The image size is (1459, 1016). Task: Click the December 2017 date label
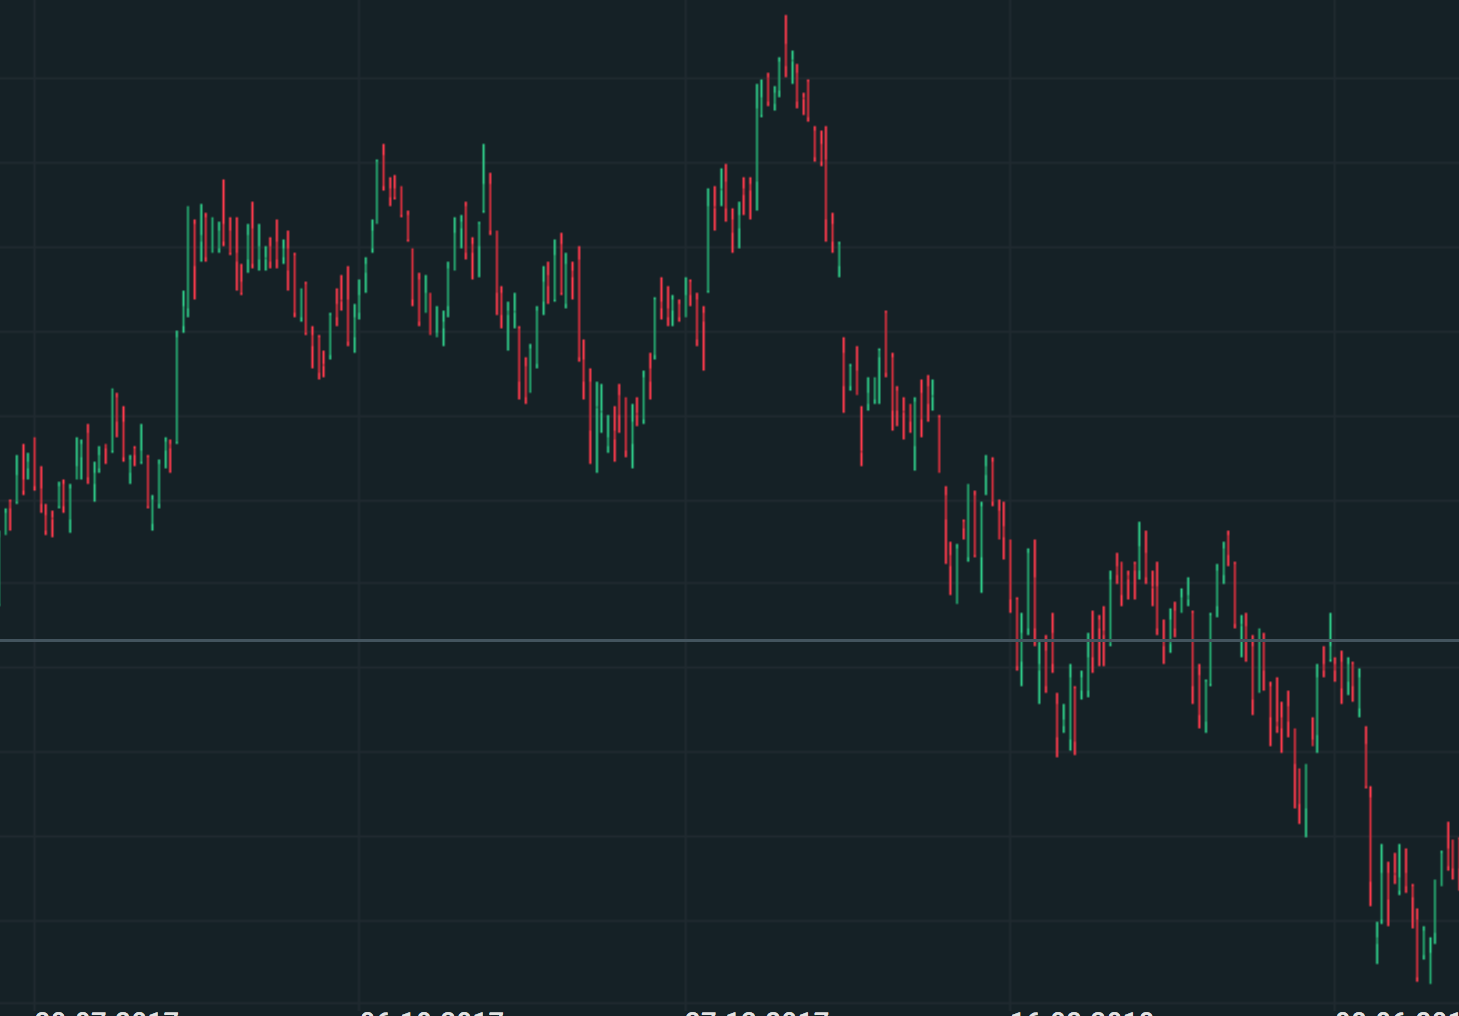point(757,1012)
